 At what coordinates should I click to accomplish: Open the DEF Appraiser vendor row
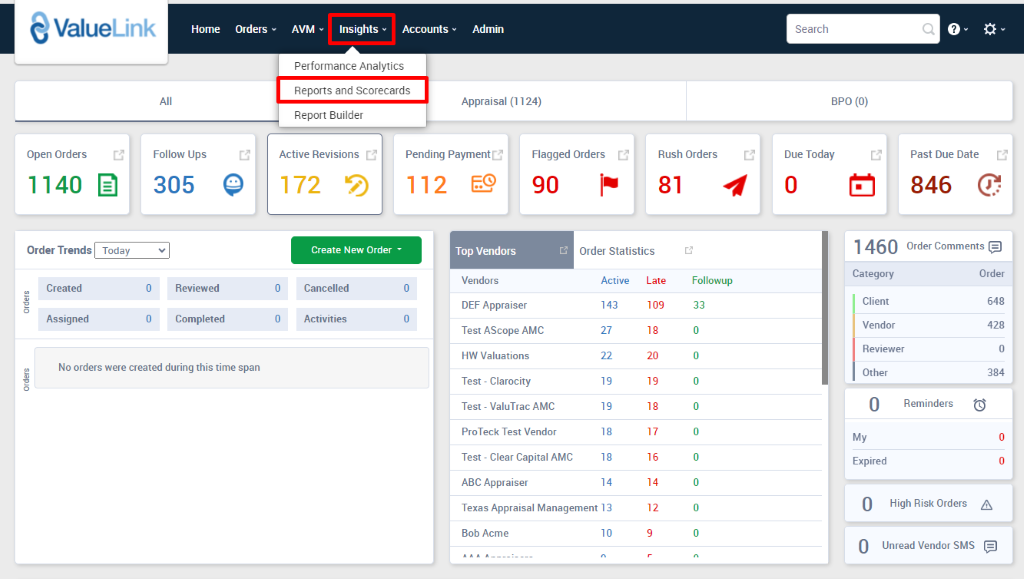click(x=635, y=305)
